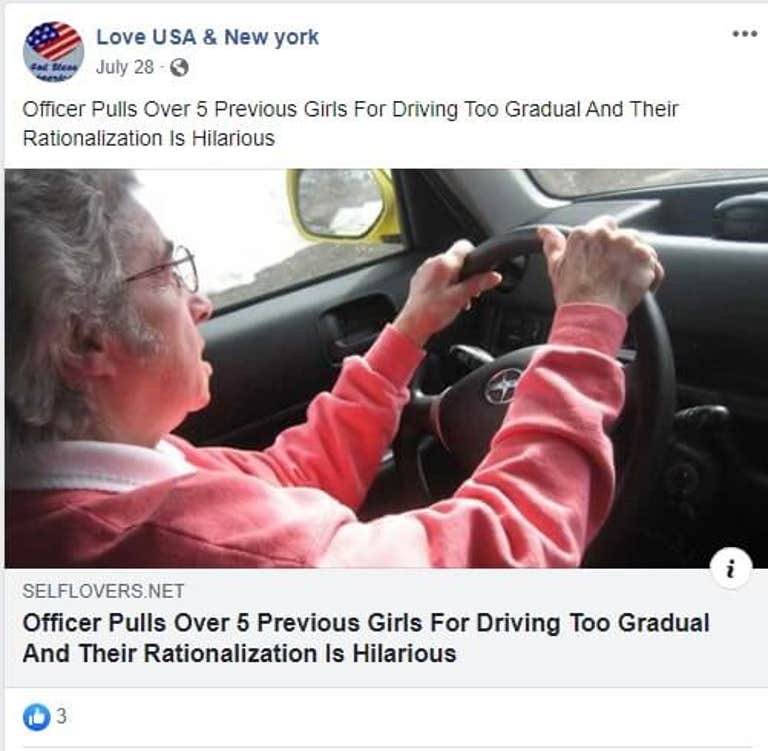Click the 'And Their Rationalization Is Hilarious' headline line
This screenshot has width=768, height=751.
pos(240,654)
